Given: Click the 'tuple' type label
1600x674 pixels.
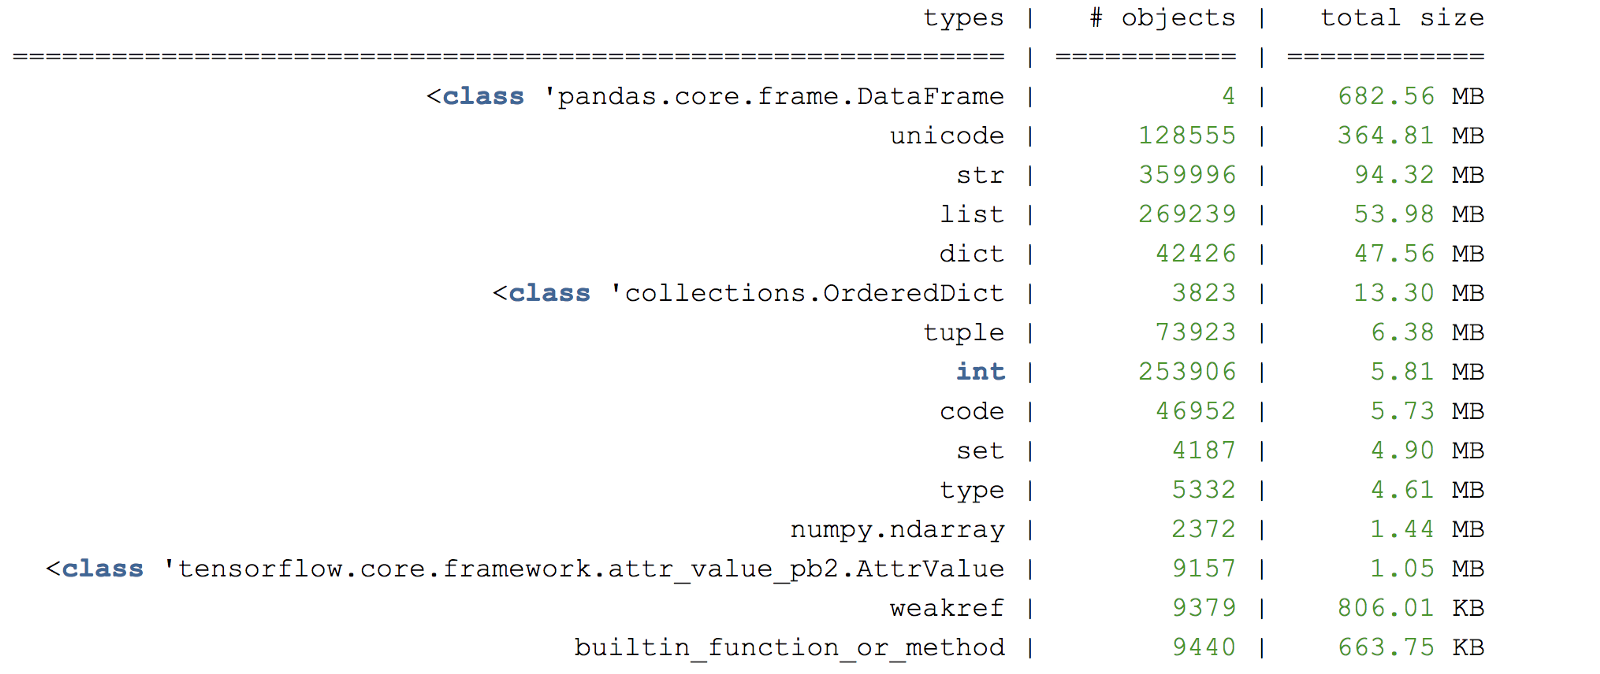Looking at the screenshot, I should [963, 333].
